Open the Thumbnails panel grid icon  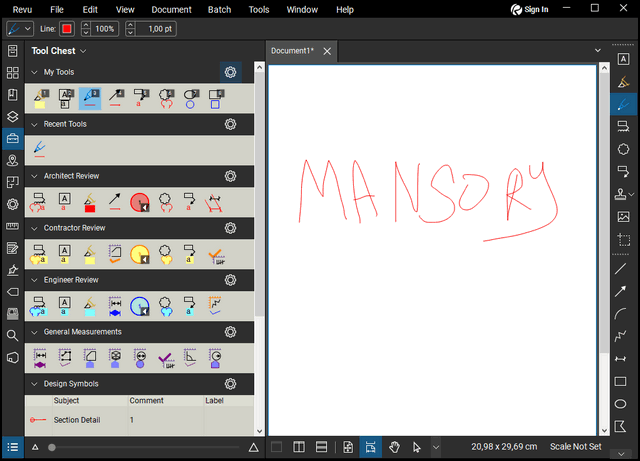12,73
